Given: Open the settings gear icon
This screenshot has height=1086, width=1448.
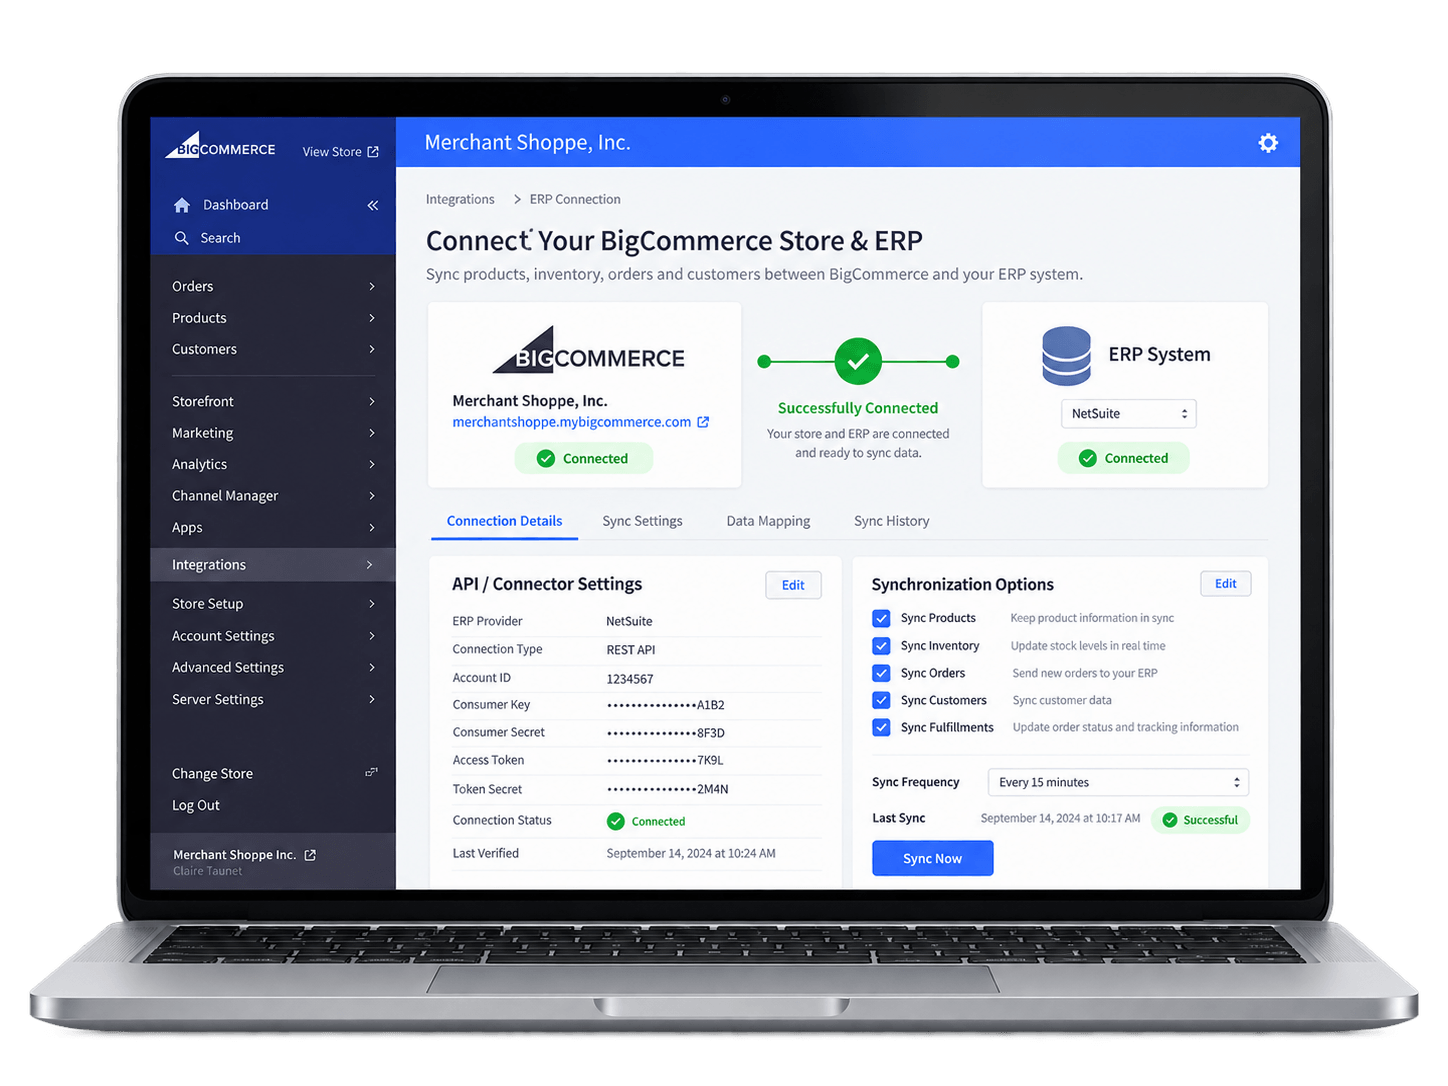Looking at the screenshot, I should click(x=1268, y=143).
